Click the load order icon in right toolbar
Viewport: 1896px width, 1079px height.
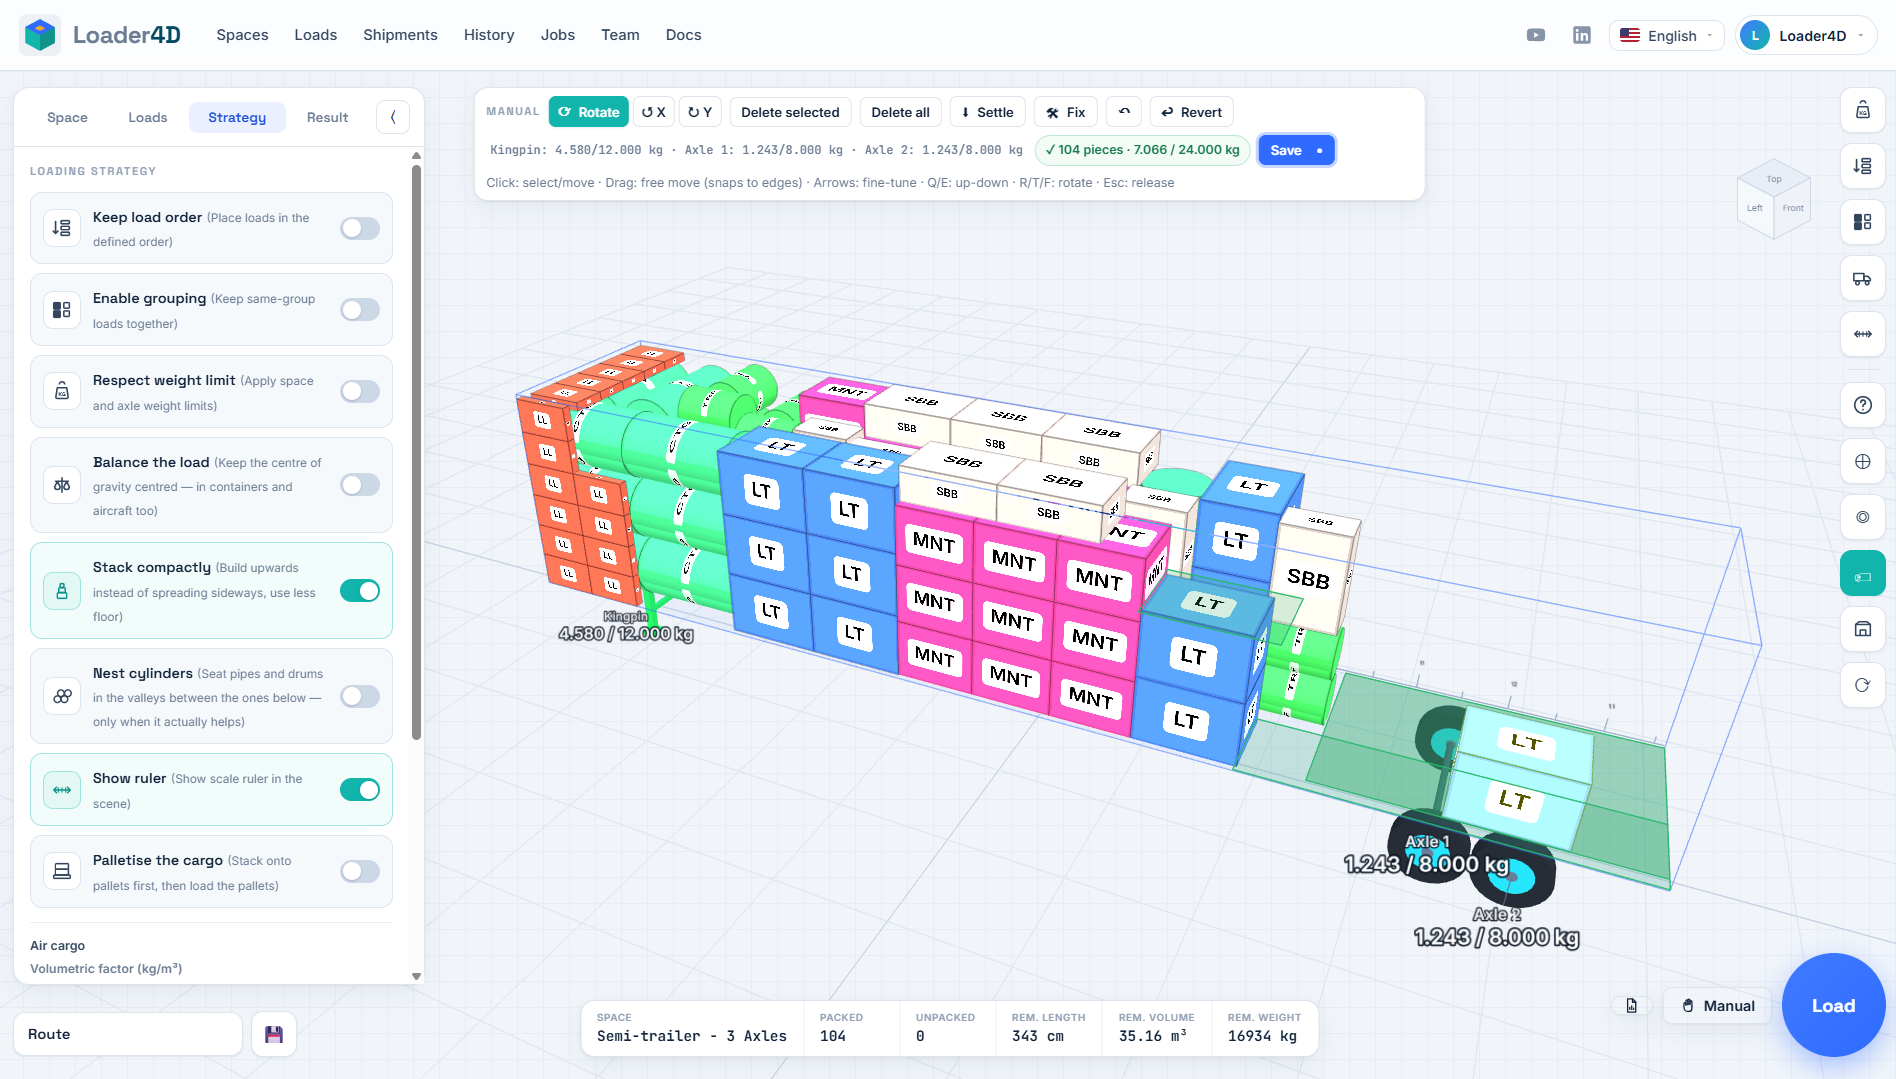(x=1863, y=166)
